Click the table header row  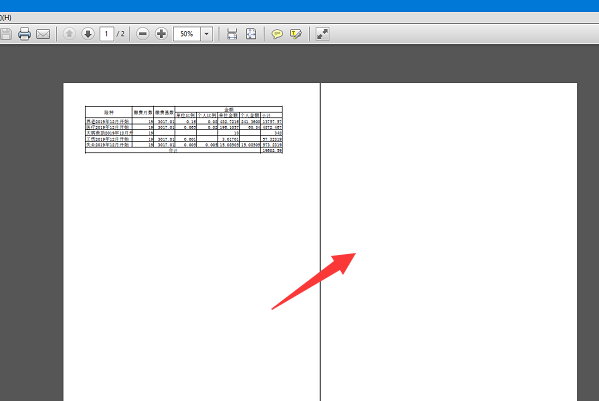(184, 112)
